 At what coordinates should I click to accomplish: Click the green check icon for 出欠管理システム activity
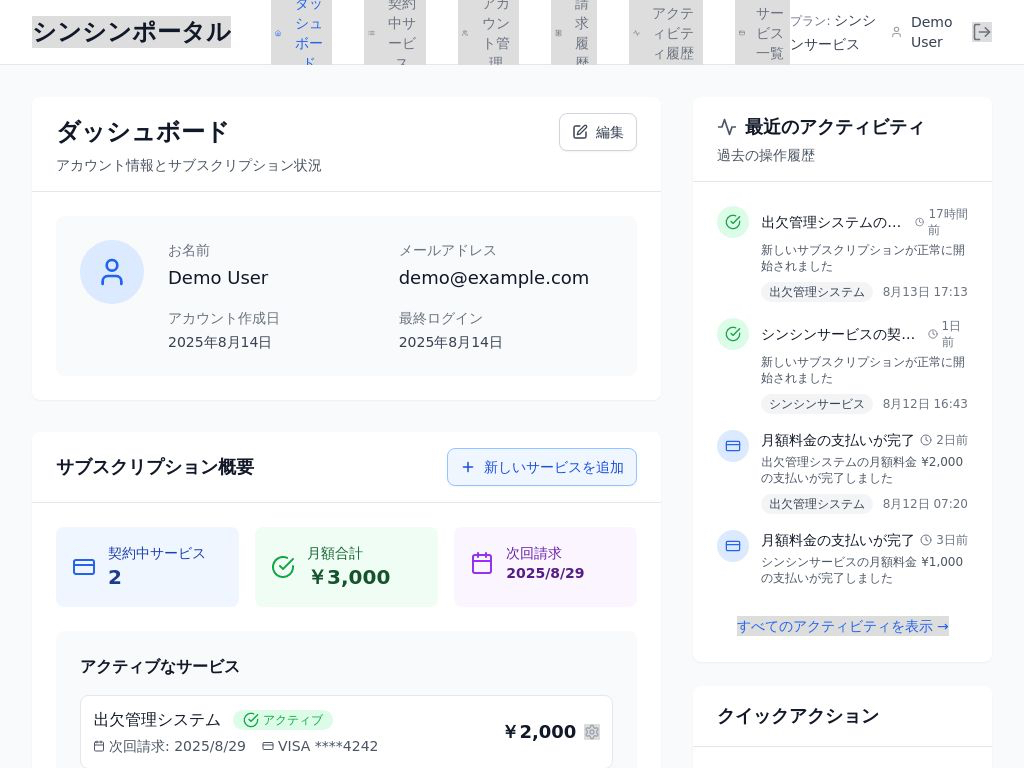pyautogui.click(x=733, y=222)
